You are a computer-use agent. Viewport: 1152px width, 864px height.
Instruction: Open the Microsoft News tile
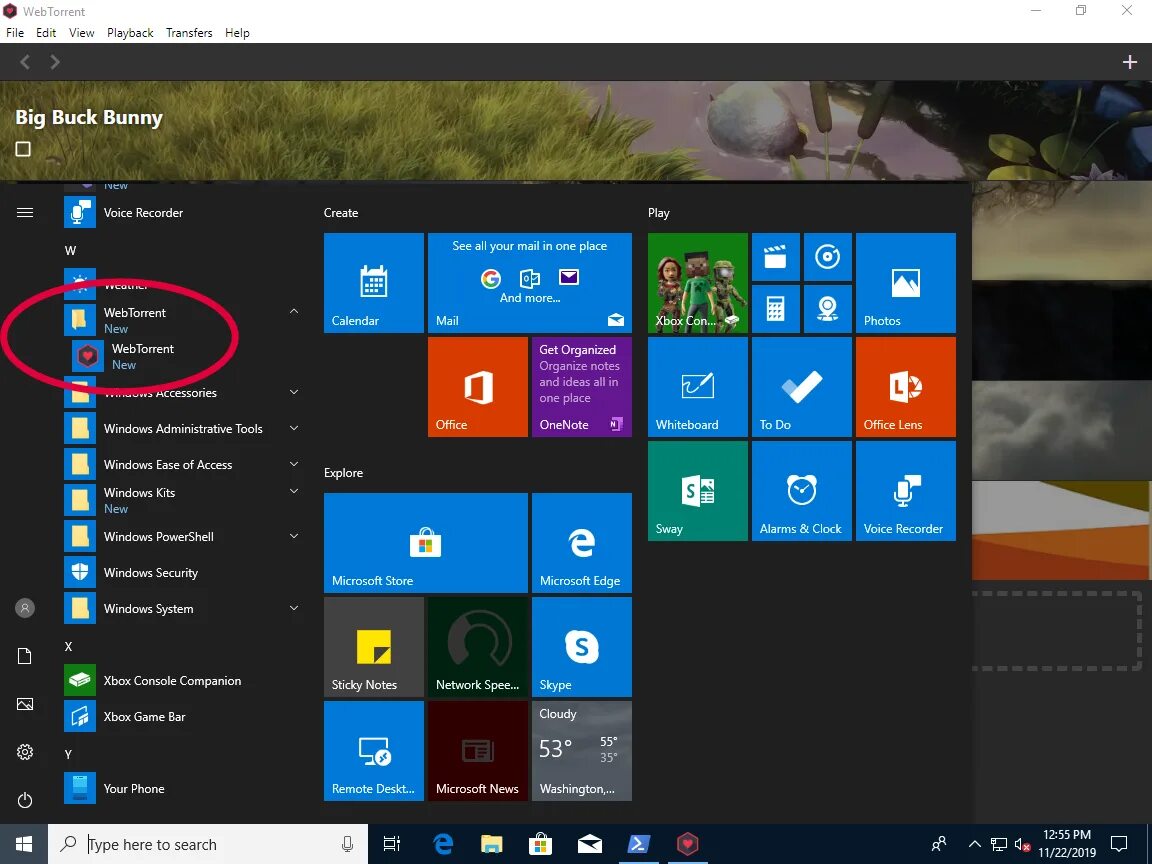tap(478, 751)
